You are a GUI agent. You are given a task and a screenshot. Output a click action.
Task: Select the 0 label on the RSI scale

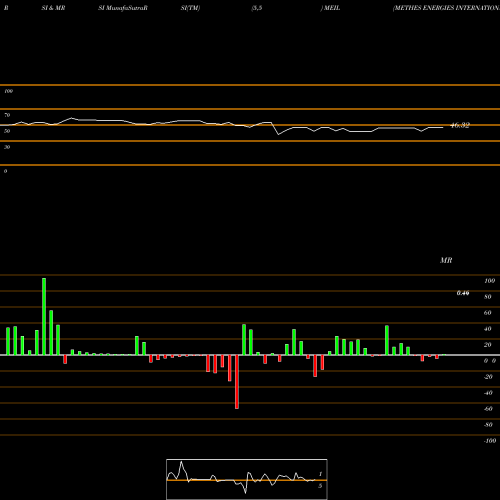pyautogui.click(x=5, y=171)
